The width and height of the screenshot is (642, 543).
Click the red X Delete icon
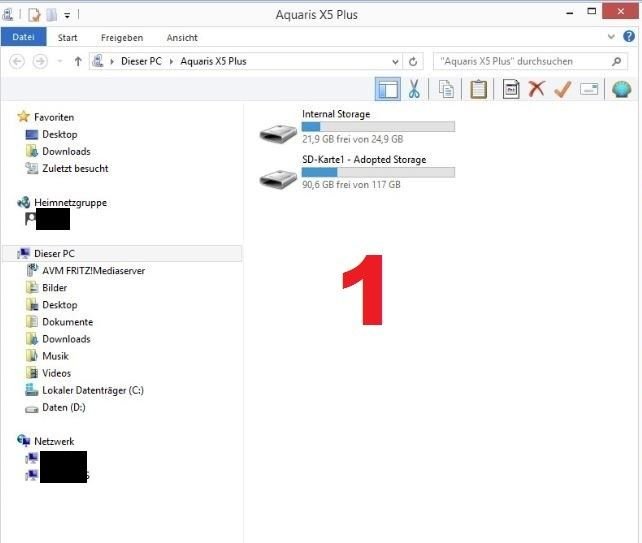pyautogui.click(x=536, y=88)
